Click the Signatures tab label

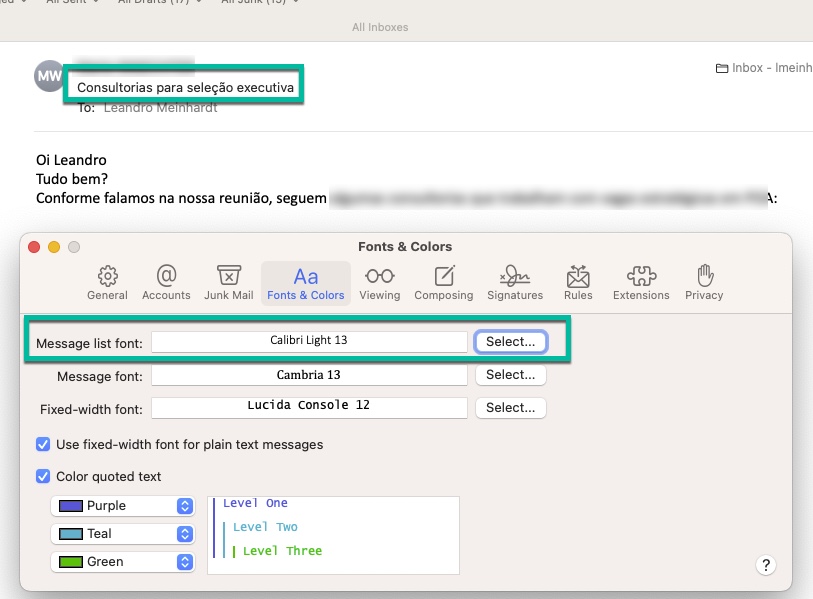[x=515, y=295]
